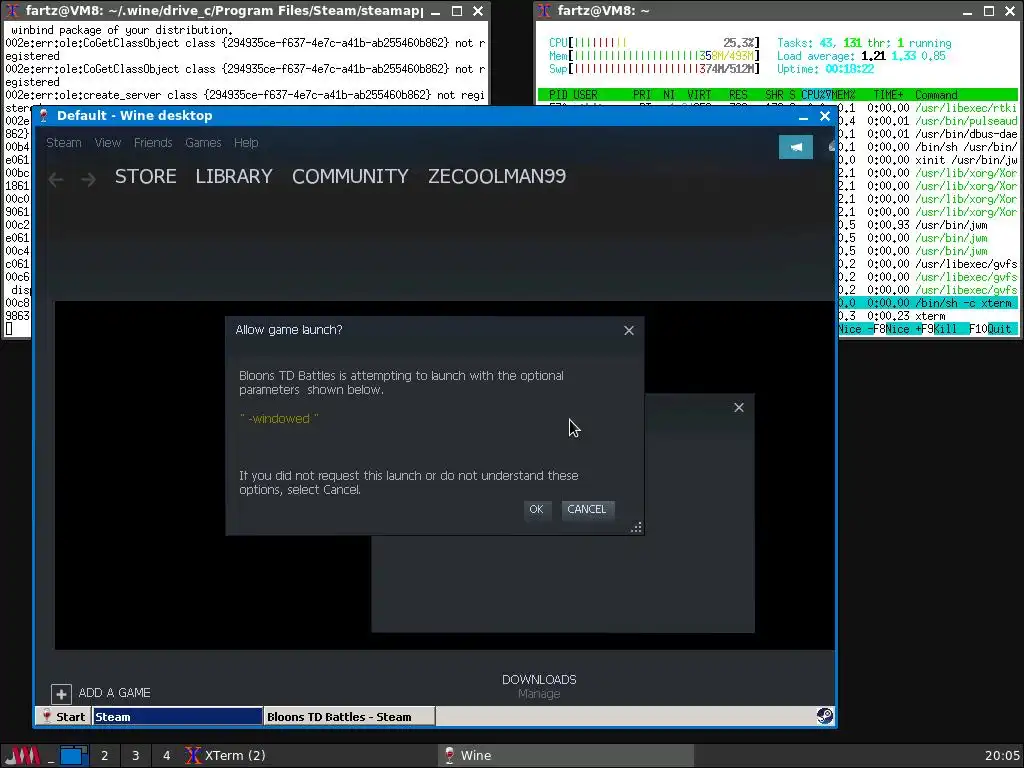Select XTerm (2) in the panel taskbar

(x=310, y=756)
